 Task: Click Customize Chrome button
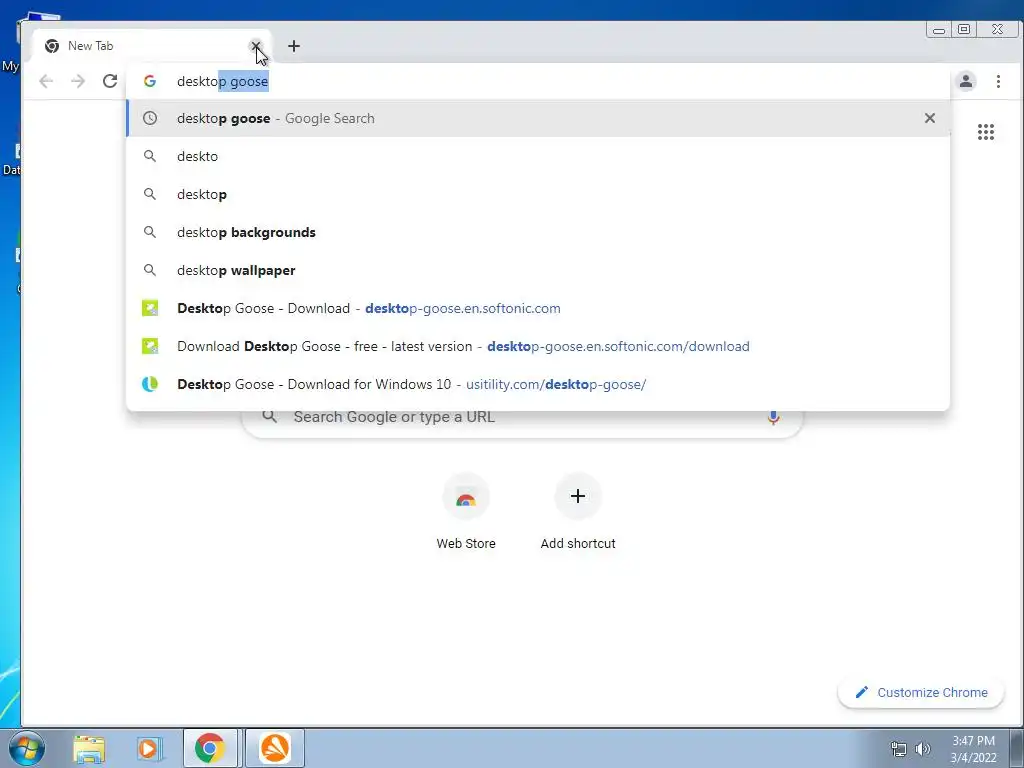[x=921, y=692]
